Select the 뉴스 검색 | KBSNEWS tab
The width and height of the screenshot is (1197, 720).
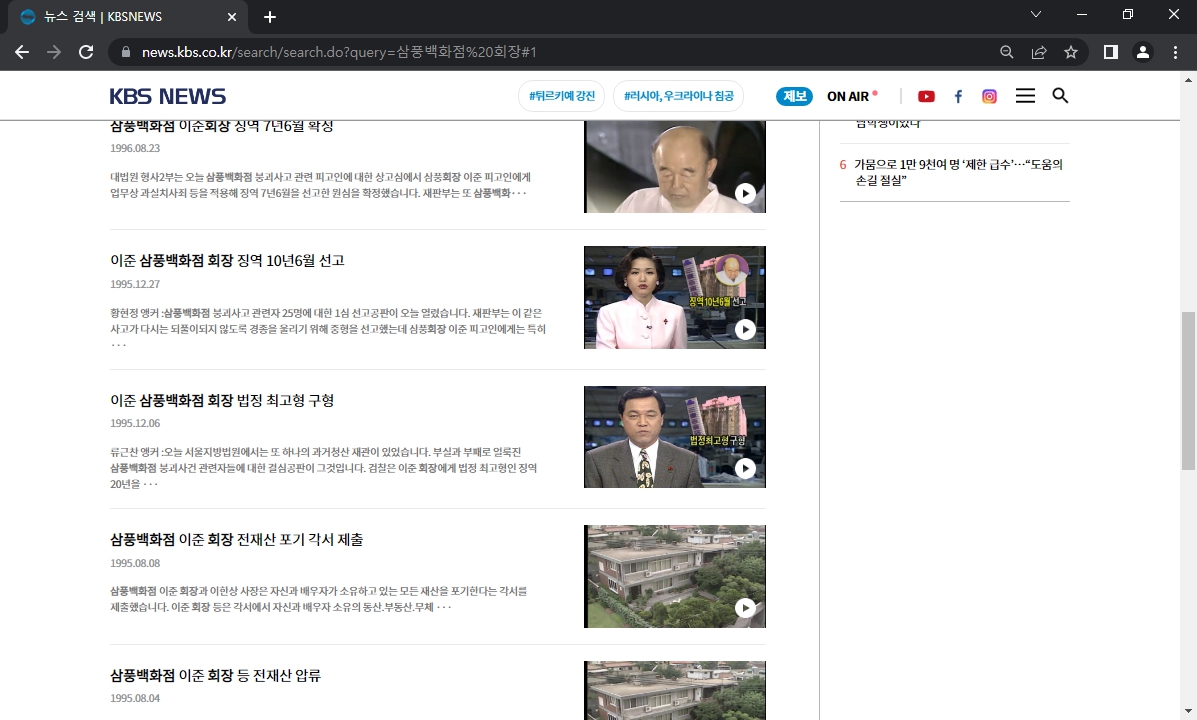(126, 17)
